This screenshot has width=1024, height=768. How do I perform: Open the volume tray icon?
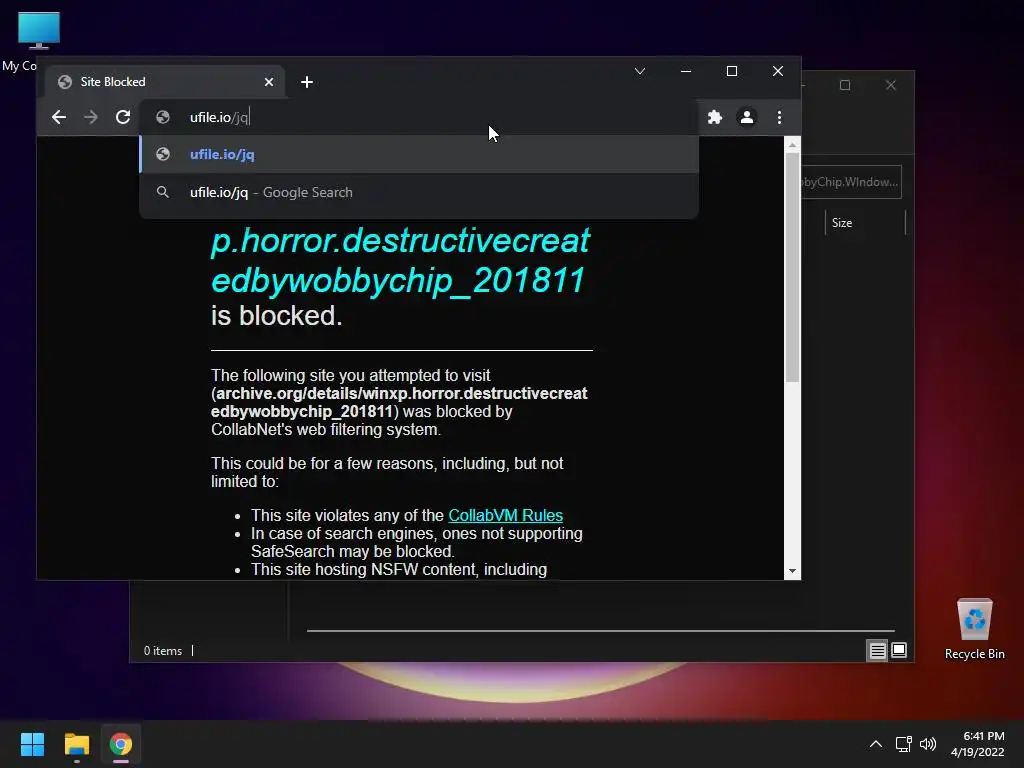point(927,744)
